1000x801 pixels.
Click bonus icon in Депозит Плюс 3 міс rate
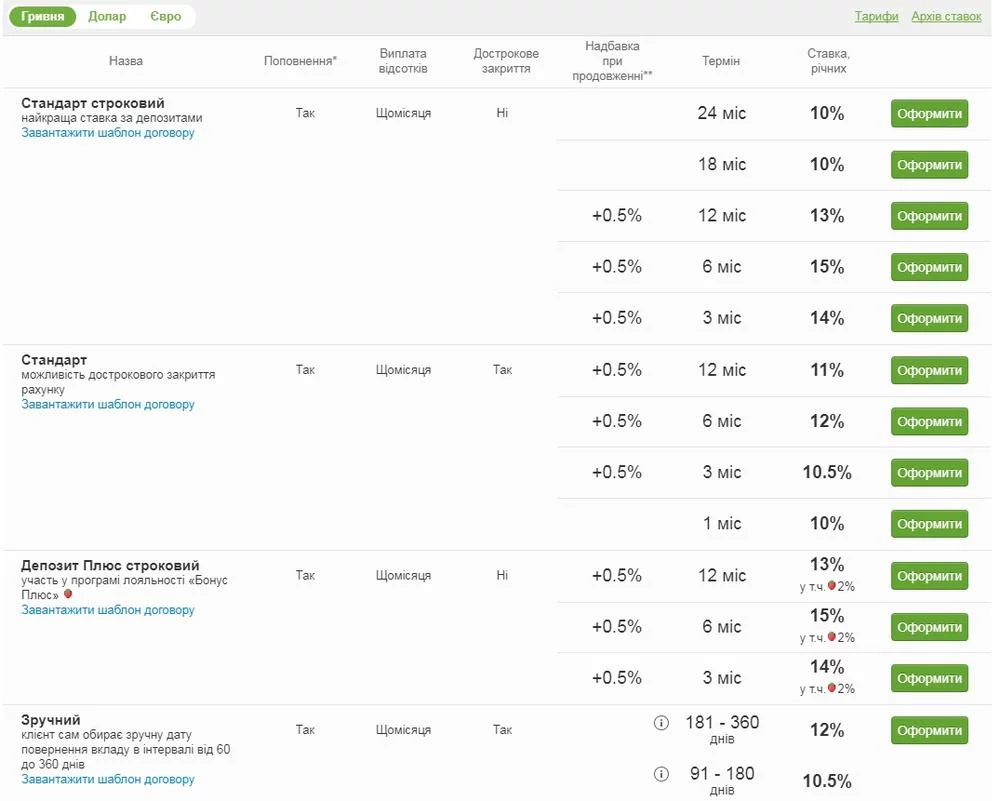click(x=832, y=688)
